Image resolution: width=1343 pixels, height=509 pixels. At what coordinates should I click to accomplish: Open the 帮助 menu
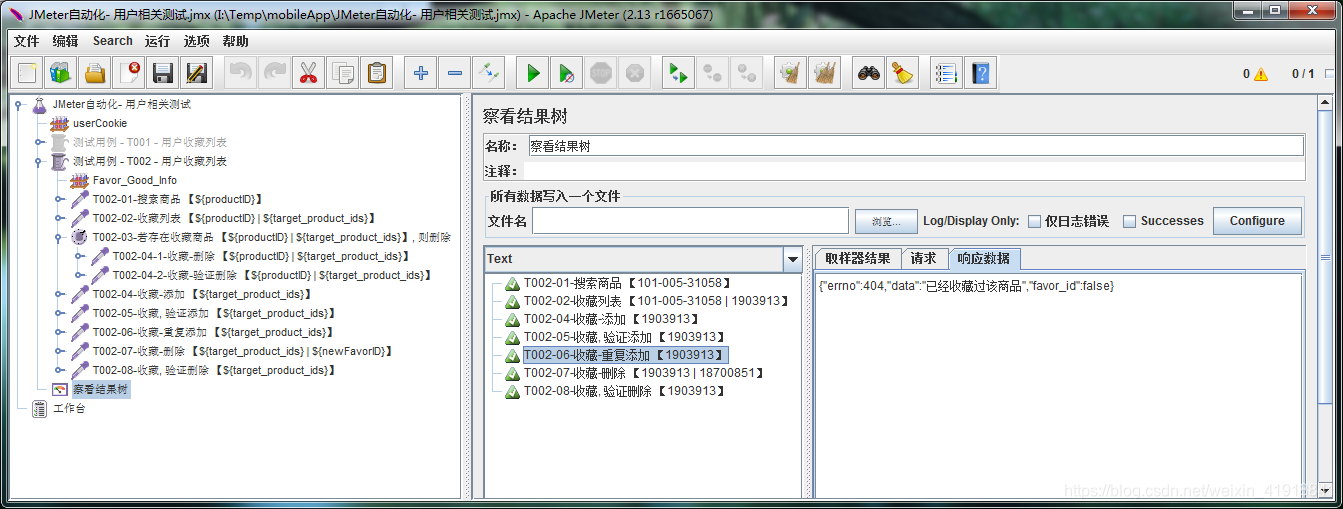click(x=236, y=41)
